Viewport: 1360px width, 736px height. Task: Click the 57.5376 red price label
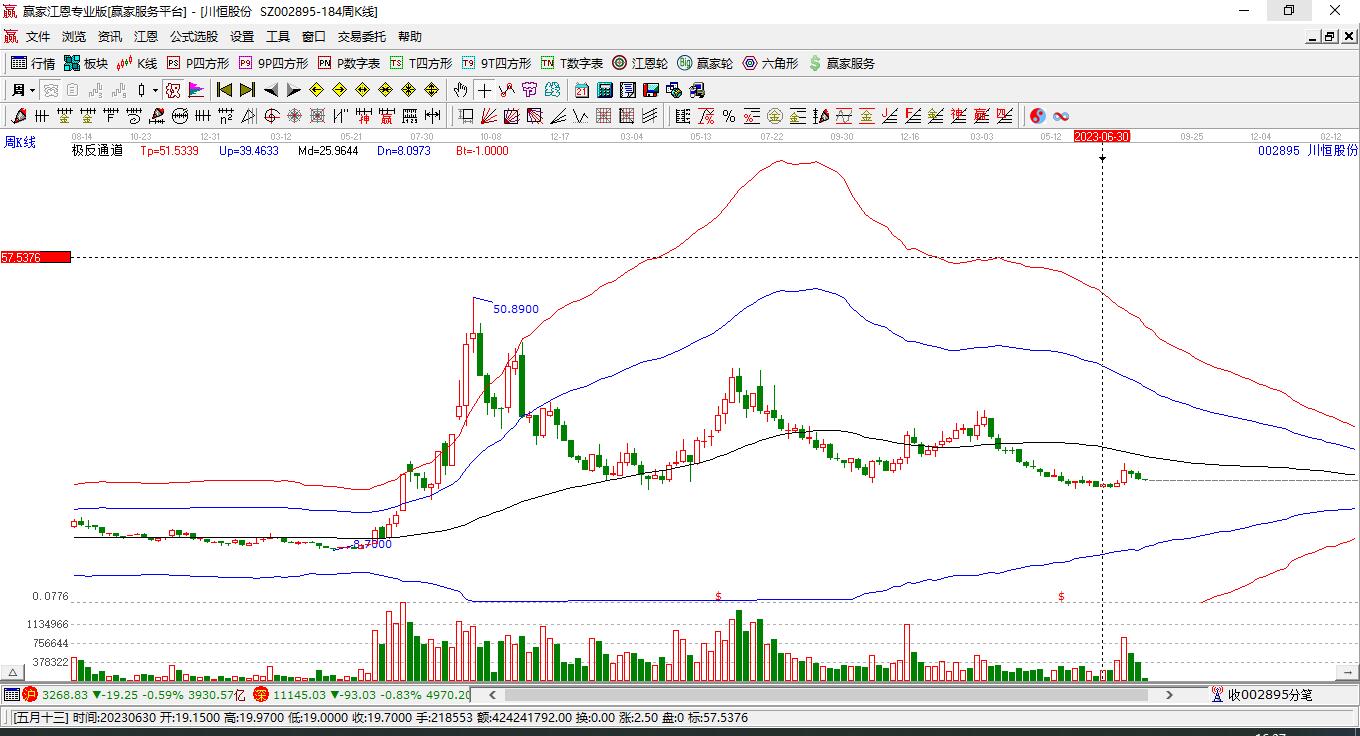[x=36, y=257]
